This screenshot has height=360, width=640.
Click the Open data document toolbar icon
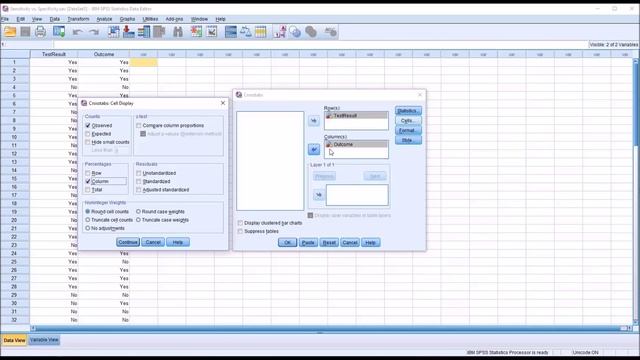[x=10, y=32]
